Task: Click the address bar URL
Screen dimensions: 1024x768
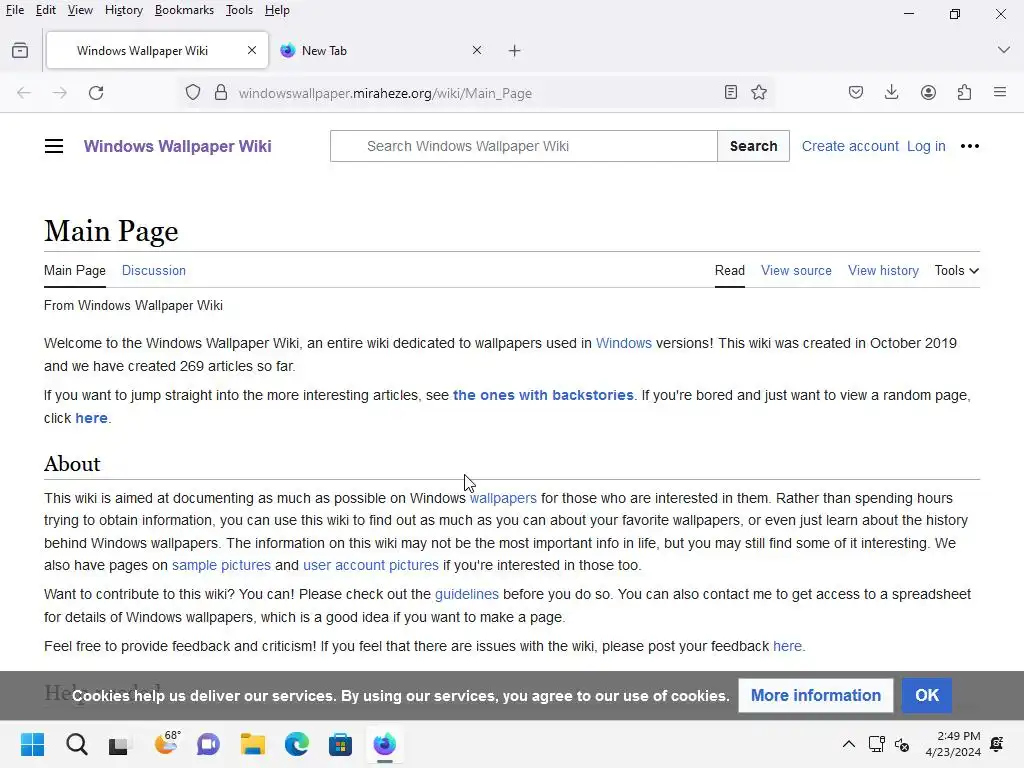Action: [385, 93]
